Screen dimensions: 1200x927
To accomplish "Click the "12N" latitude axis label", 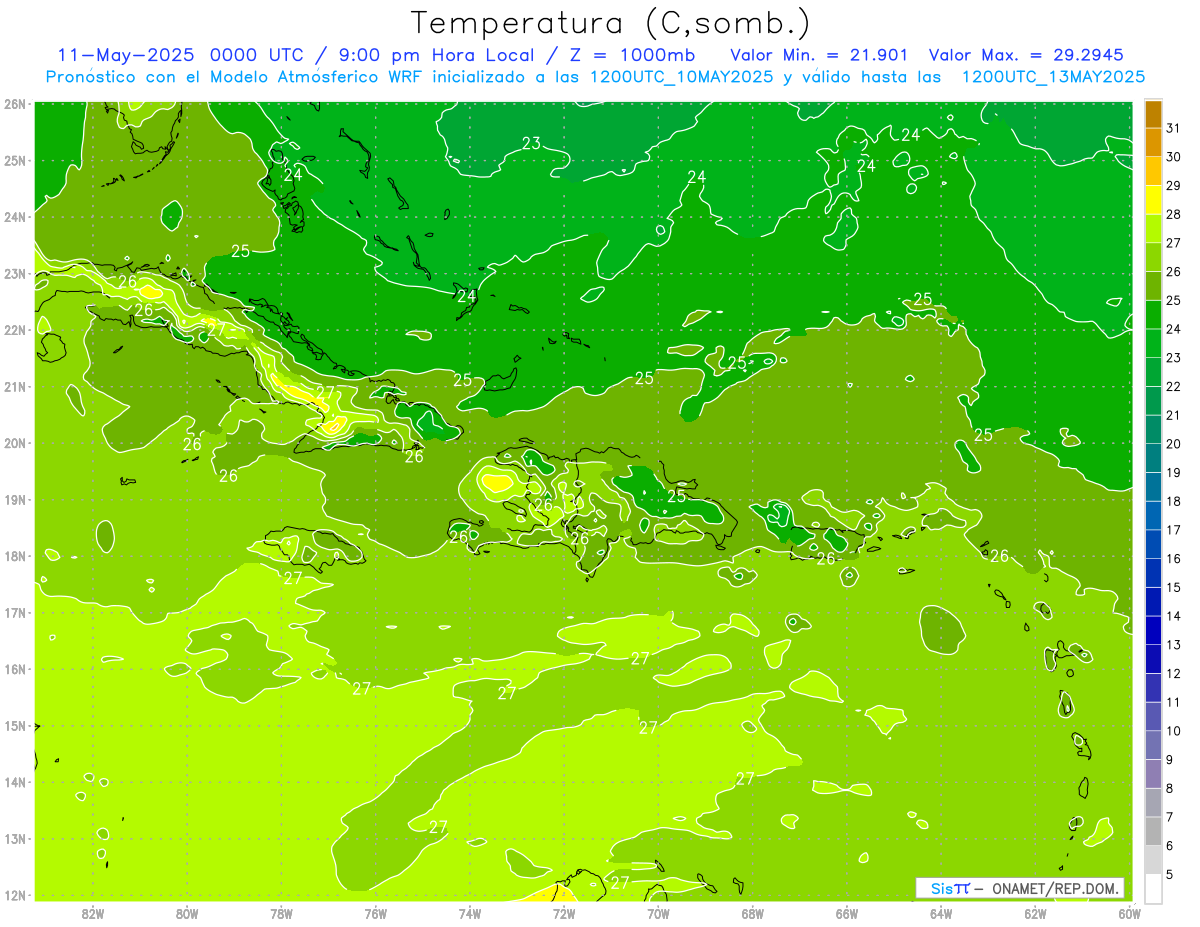I will (15, 895).
